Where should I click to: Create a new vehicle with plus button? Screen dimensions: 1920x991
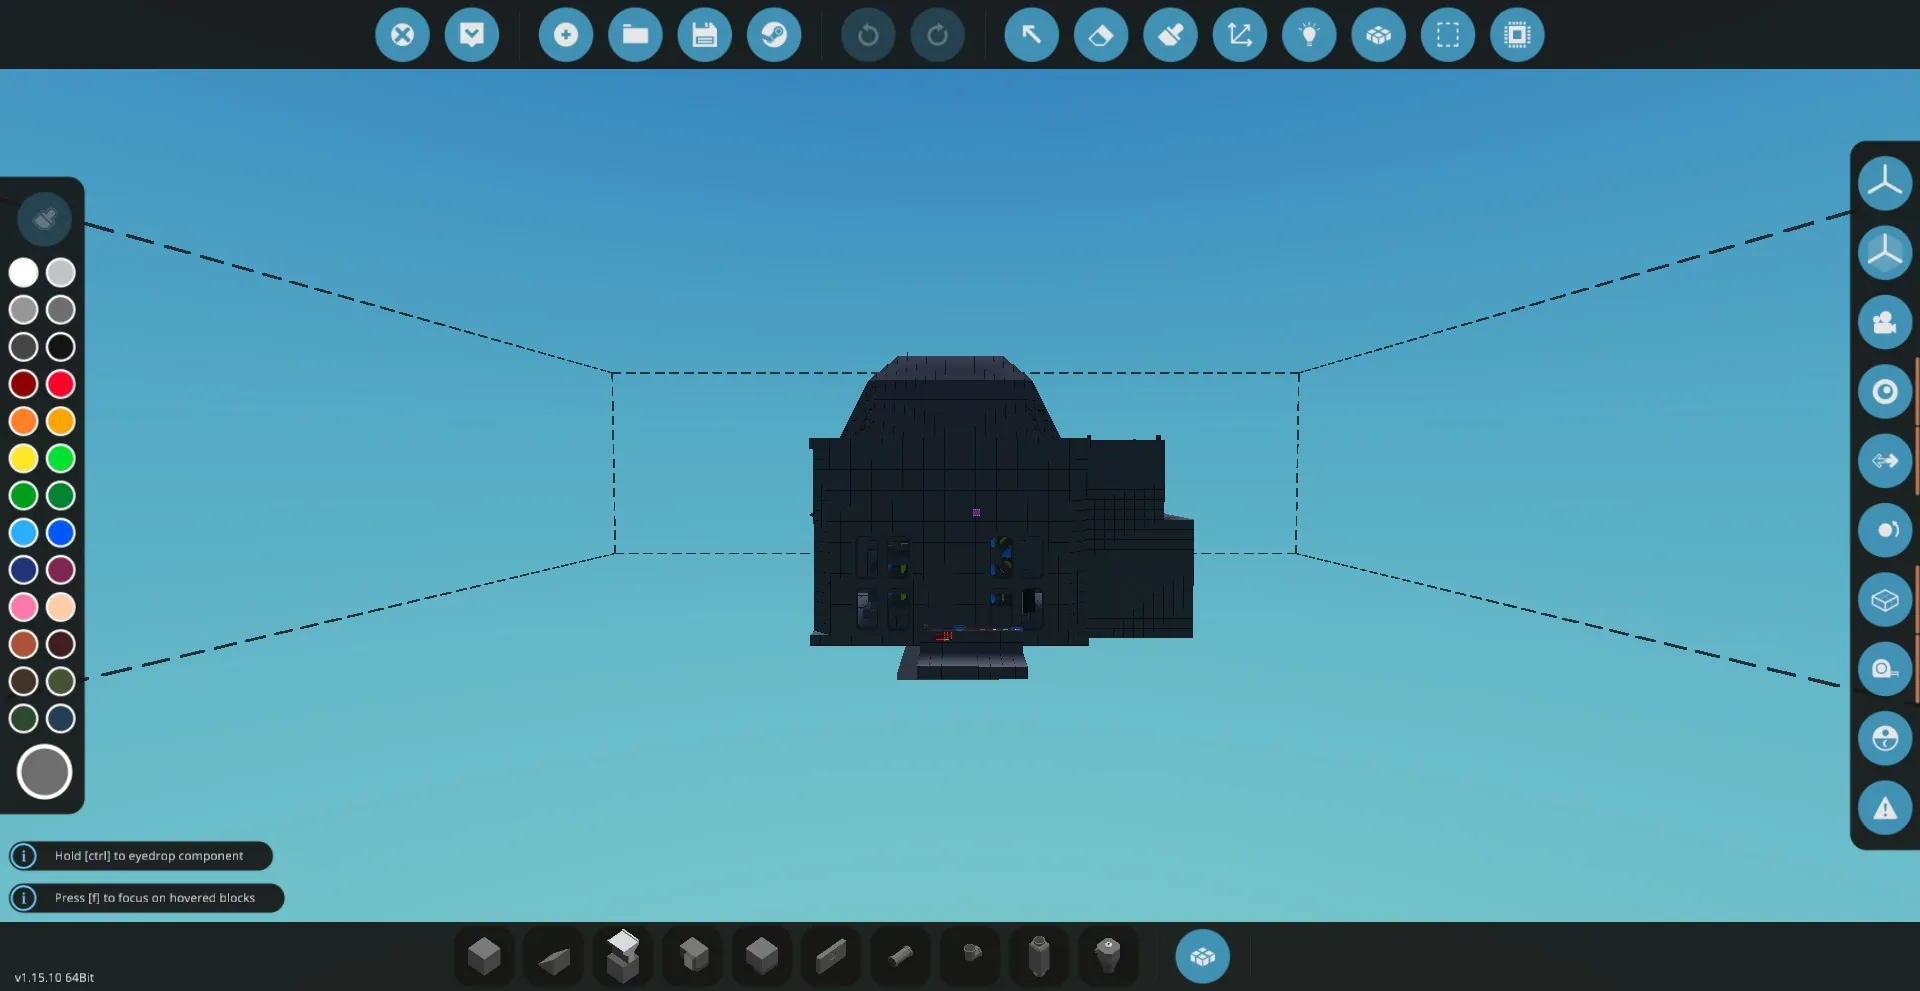[x=566, y=35]
